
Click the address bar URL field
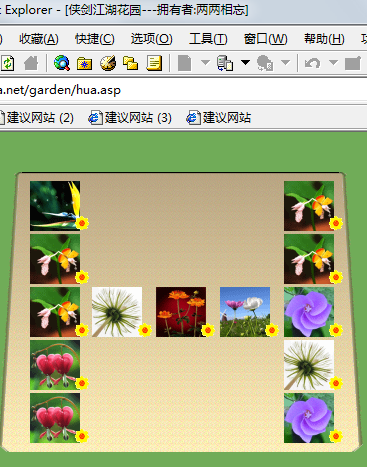183,90
